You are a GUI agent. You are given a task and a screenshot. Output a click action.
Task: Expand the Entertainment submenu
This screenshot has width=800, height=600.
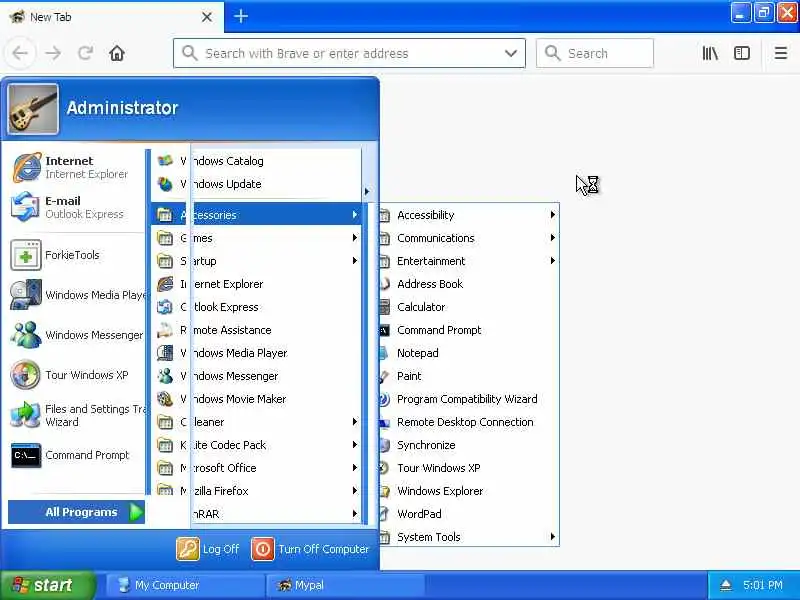pyautogui.click(x=469, y=261)
